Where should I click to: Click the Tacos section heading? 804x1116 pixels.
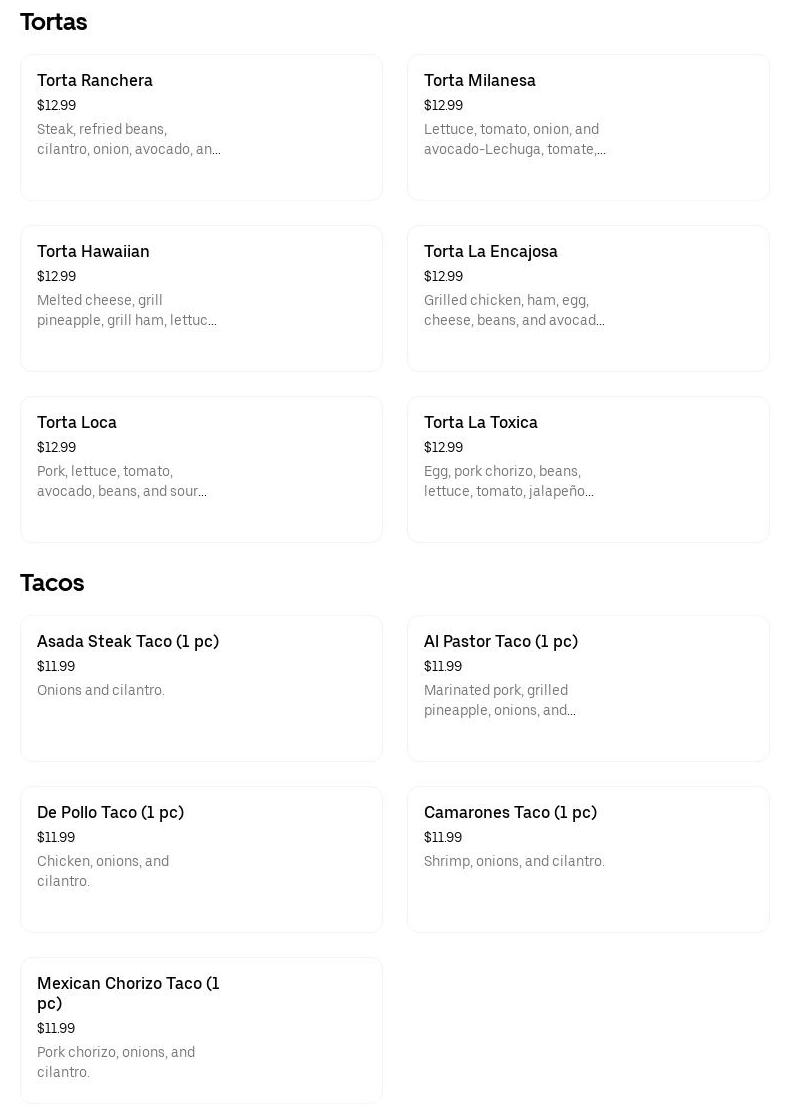[x=52, y=583]
